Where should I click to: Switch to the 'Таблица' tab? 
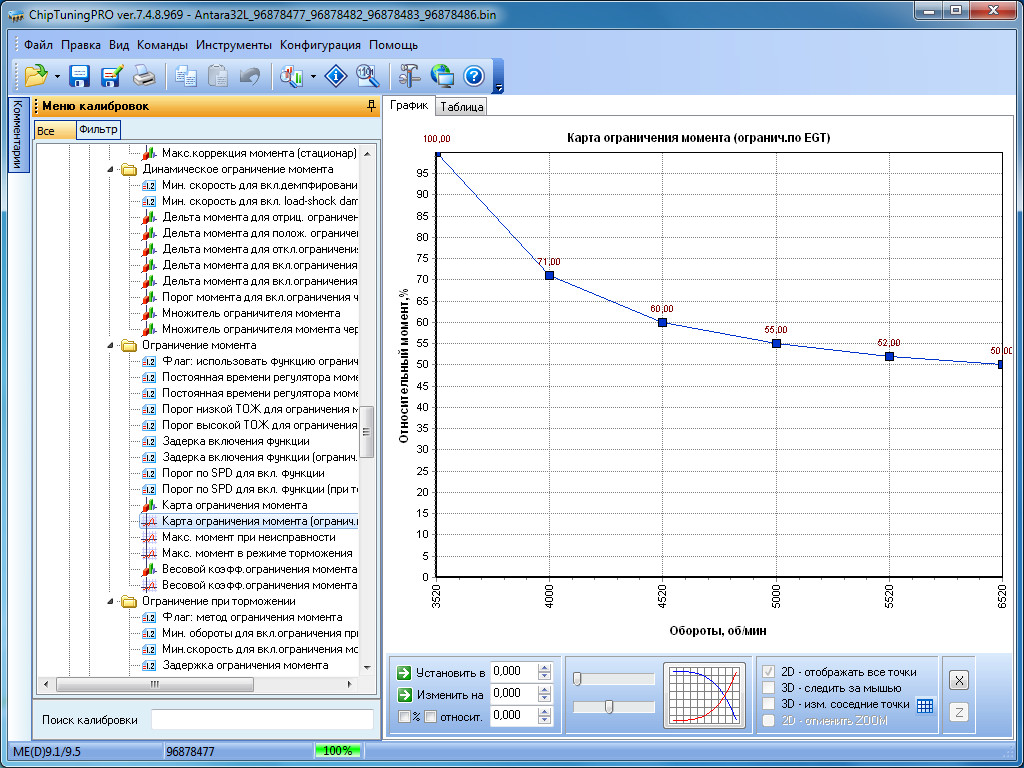point(461,107)
